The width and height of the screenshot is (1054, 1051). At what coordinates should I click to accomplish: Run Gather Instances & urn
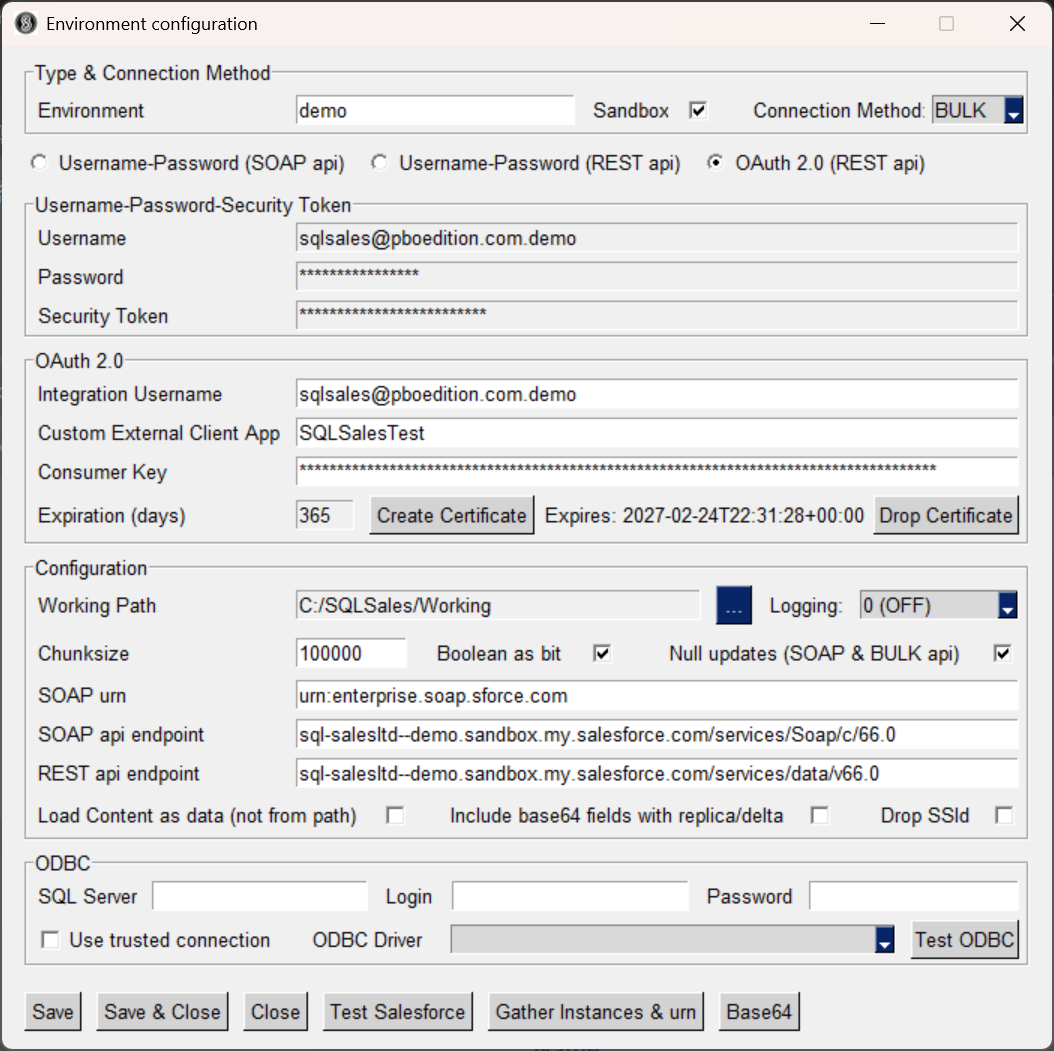click(x=595, y=1012)
